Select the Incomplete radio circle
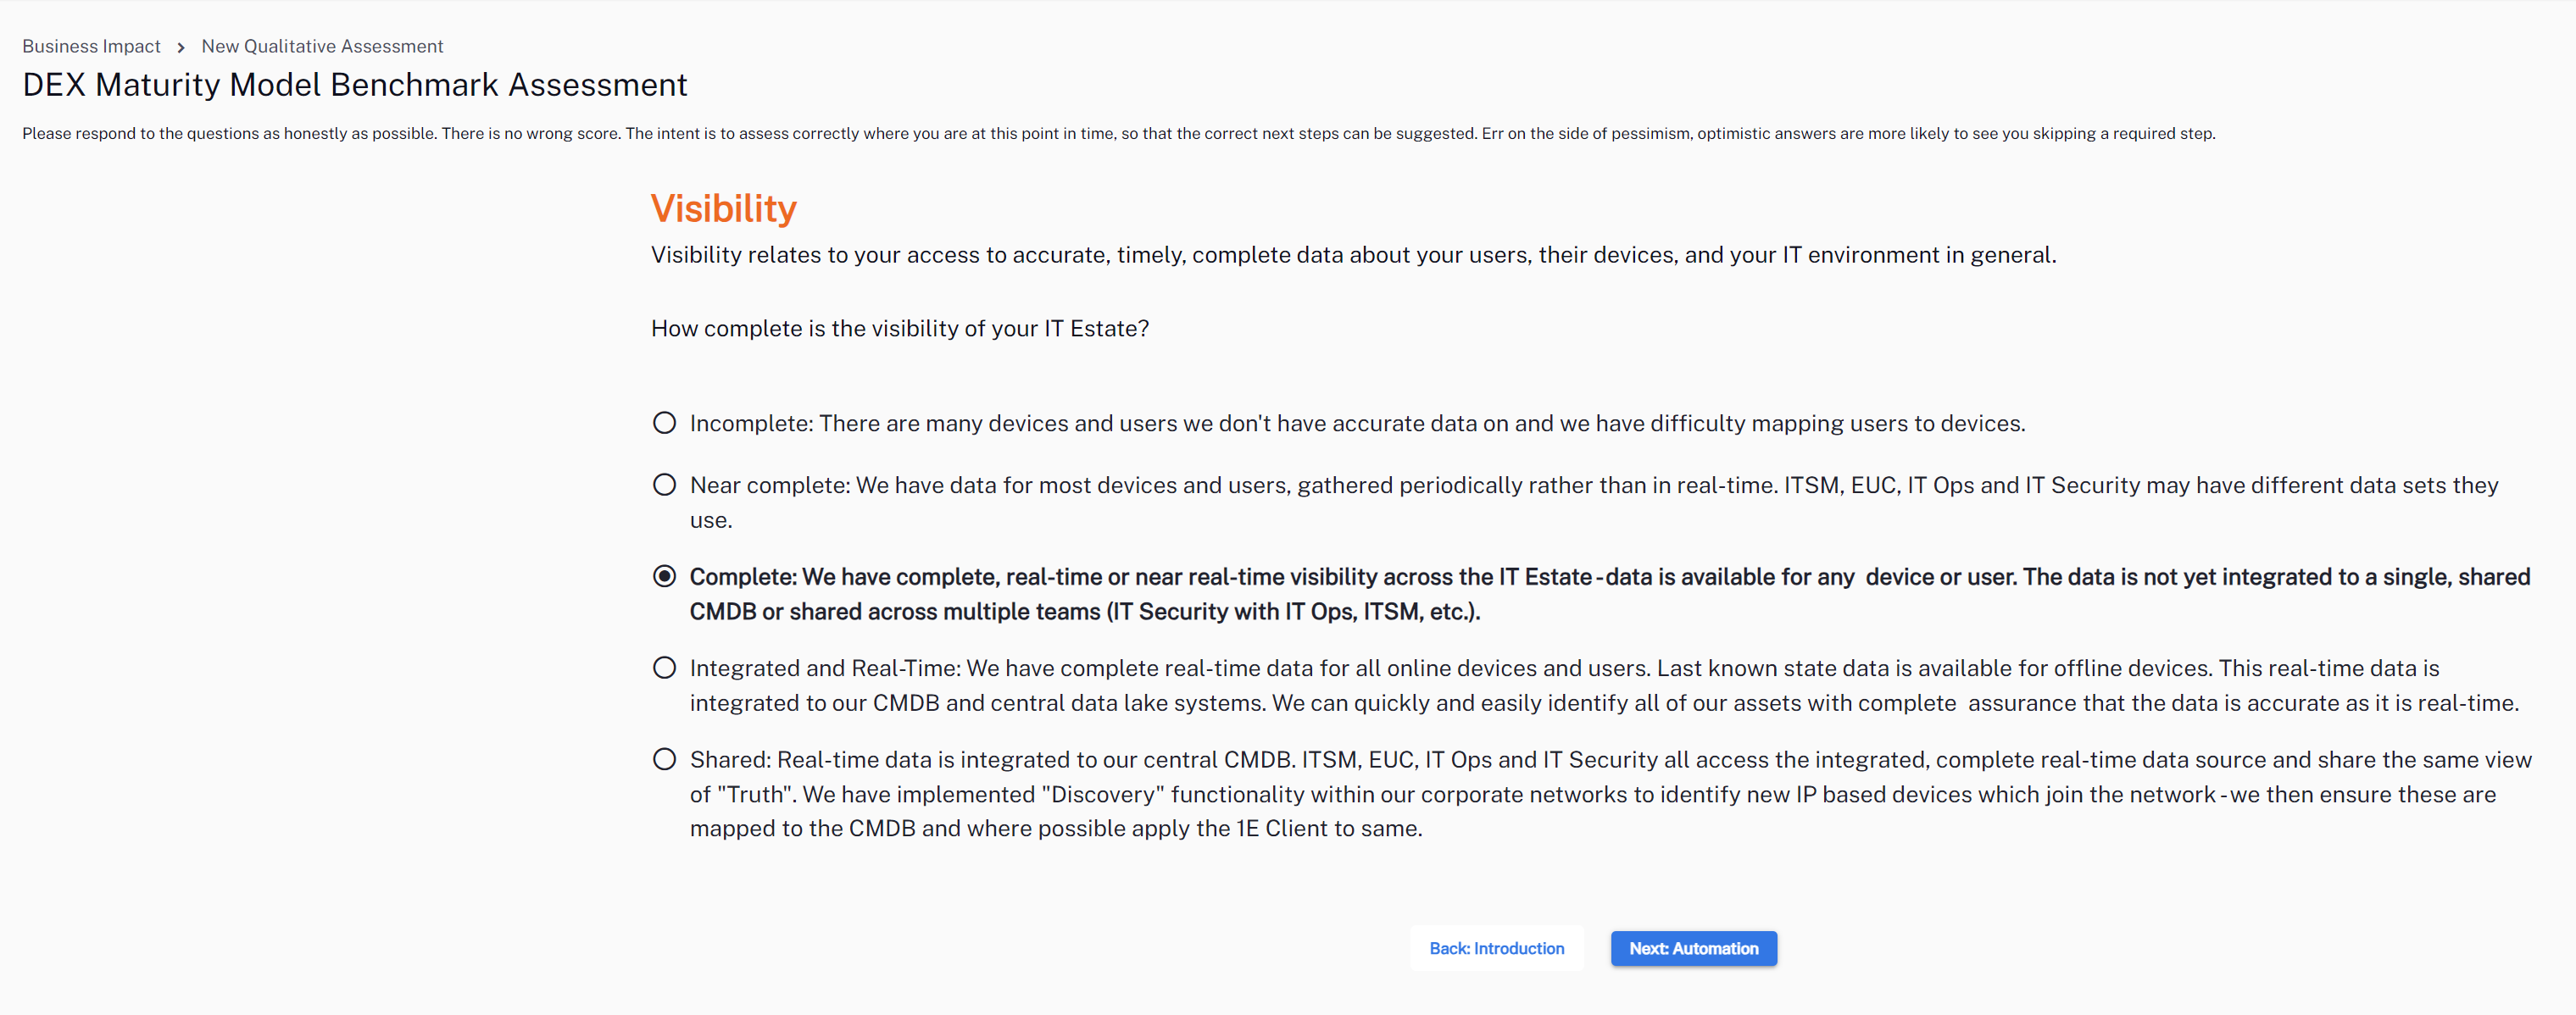The width and height of the screenshot is (2576, 1015). (664, 423)
